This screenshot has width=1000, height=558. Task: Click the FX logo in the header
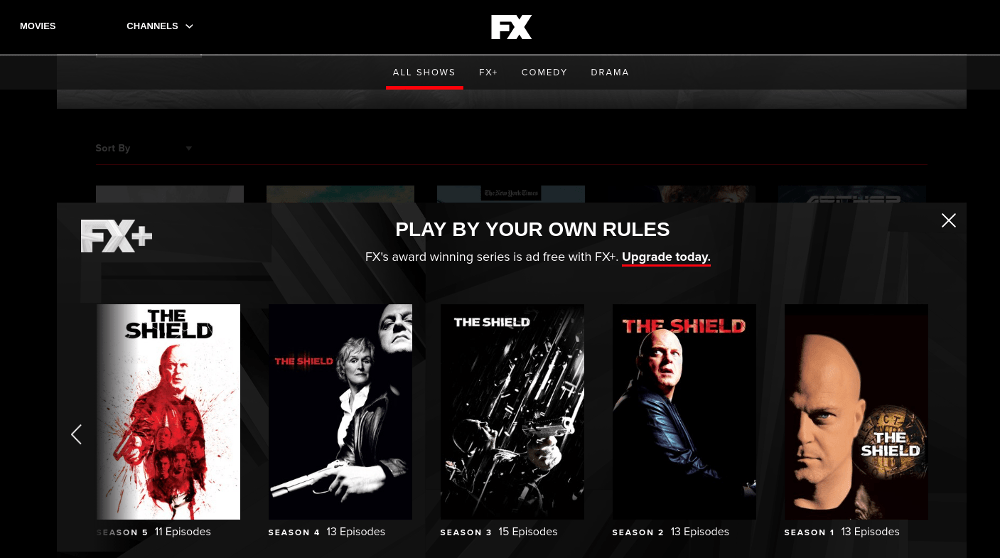point(511,27)
